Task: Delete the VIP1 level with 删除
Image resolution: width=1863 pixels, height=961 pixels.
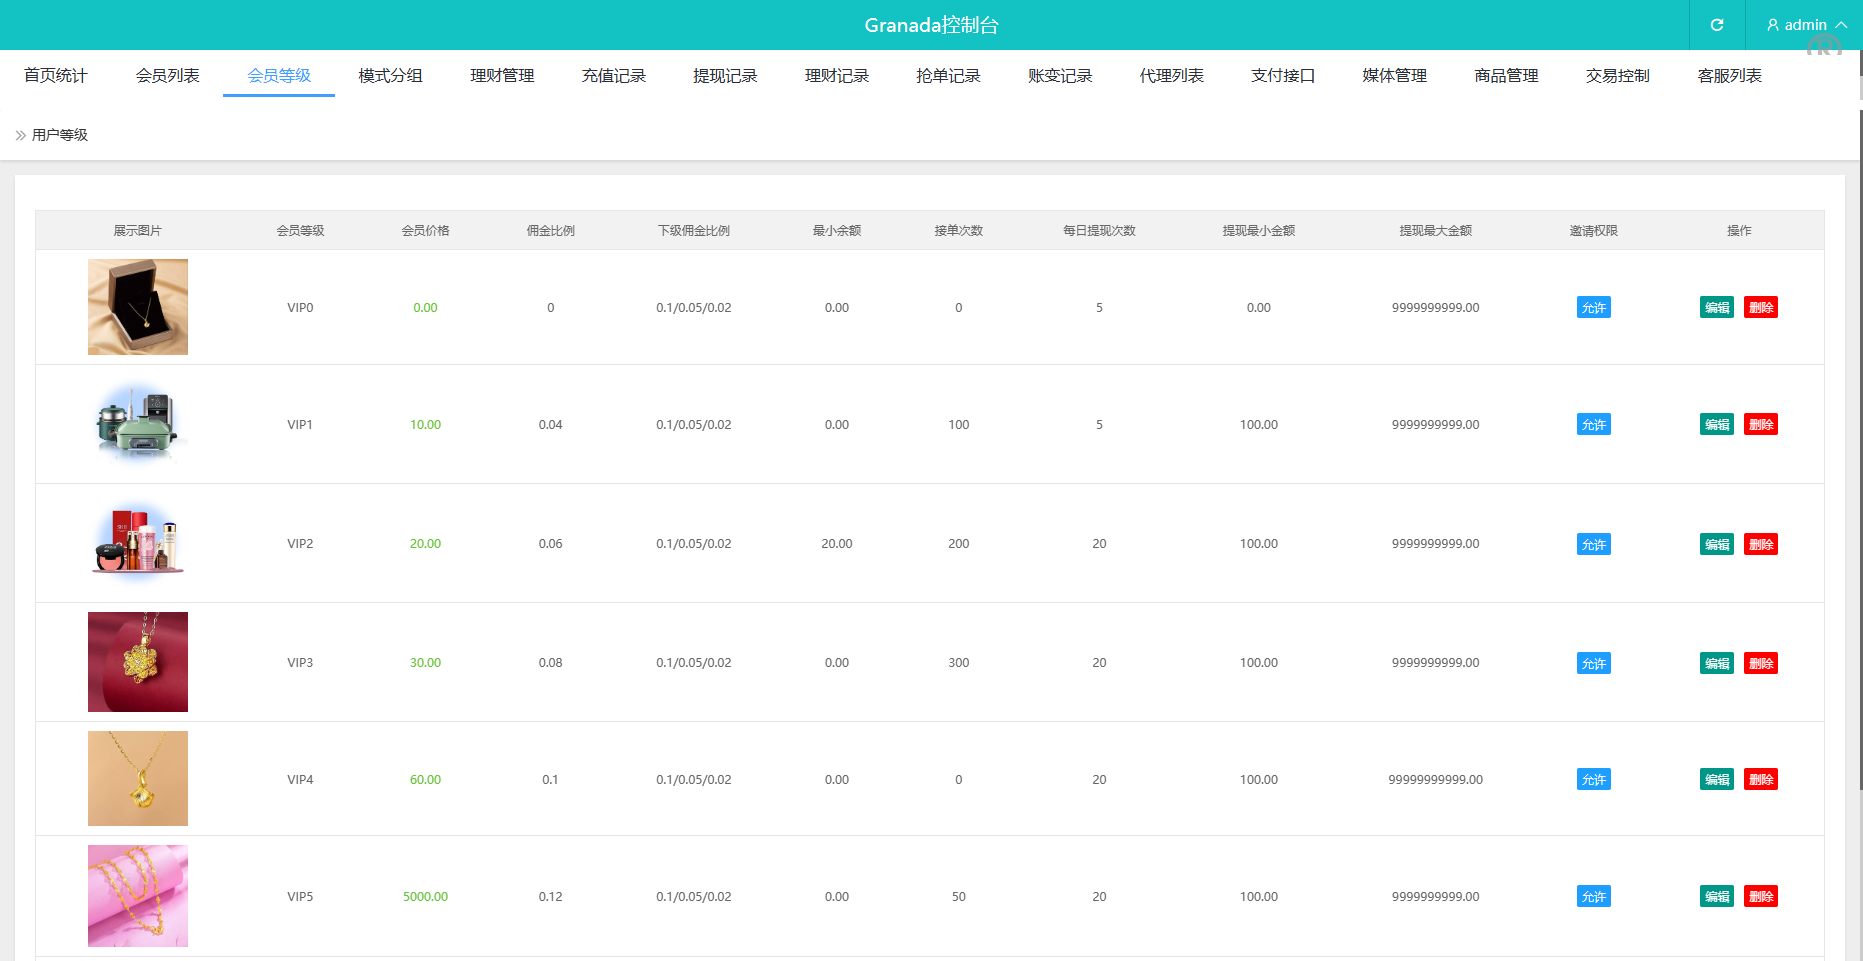Action: click(1760, 425)
